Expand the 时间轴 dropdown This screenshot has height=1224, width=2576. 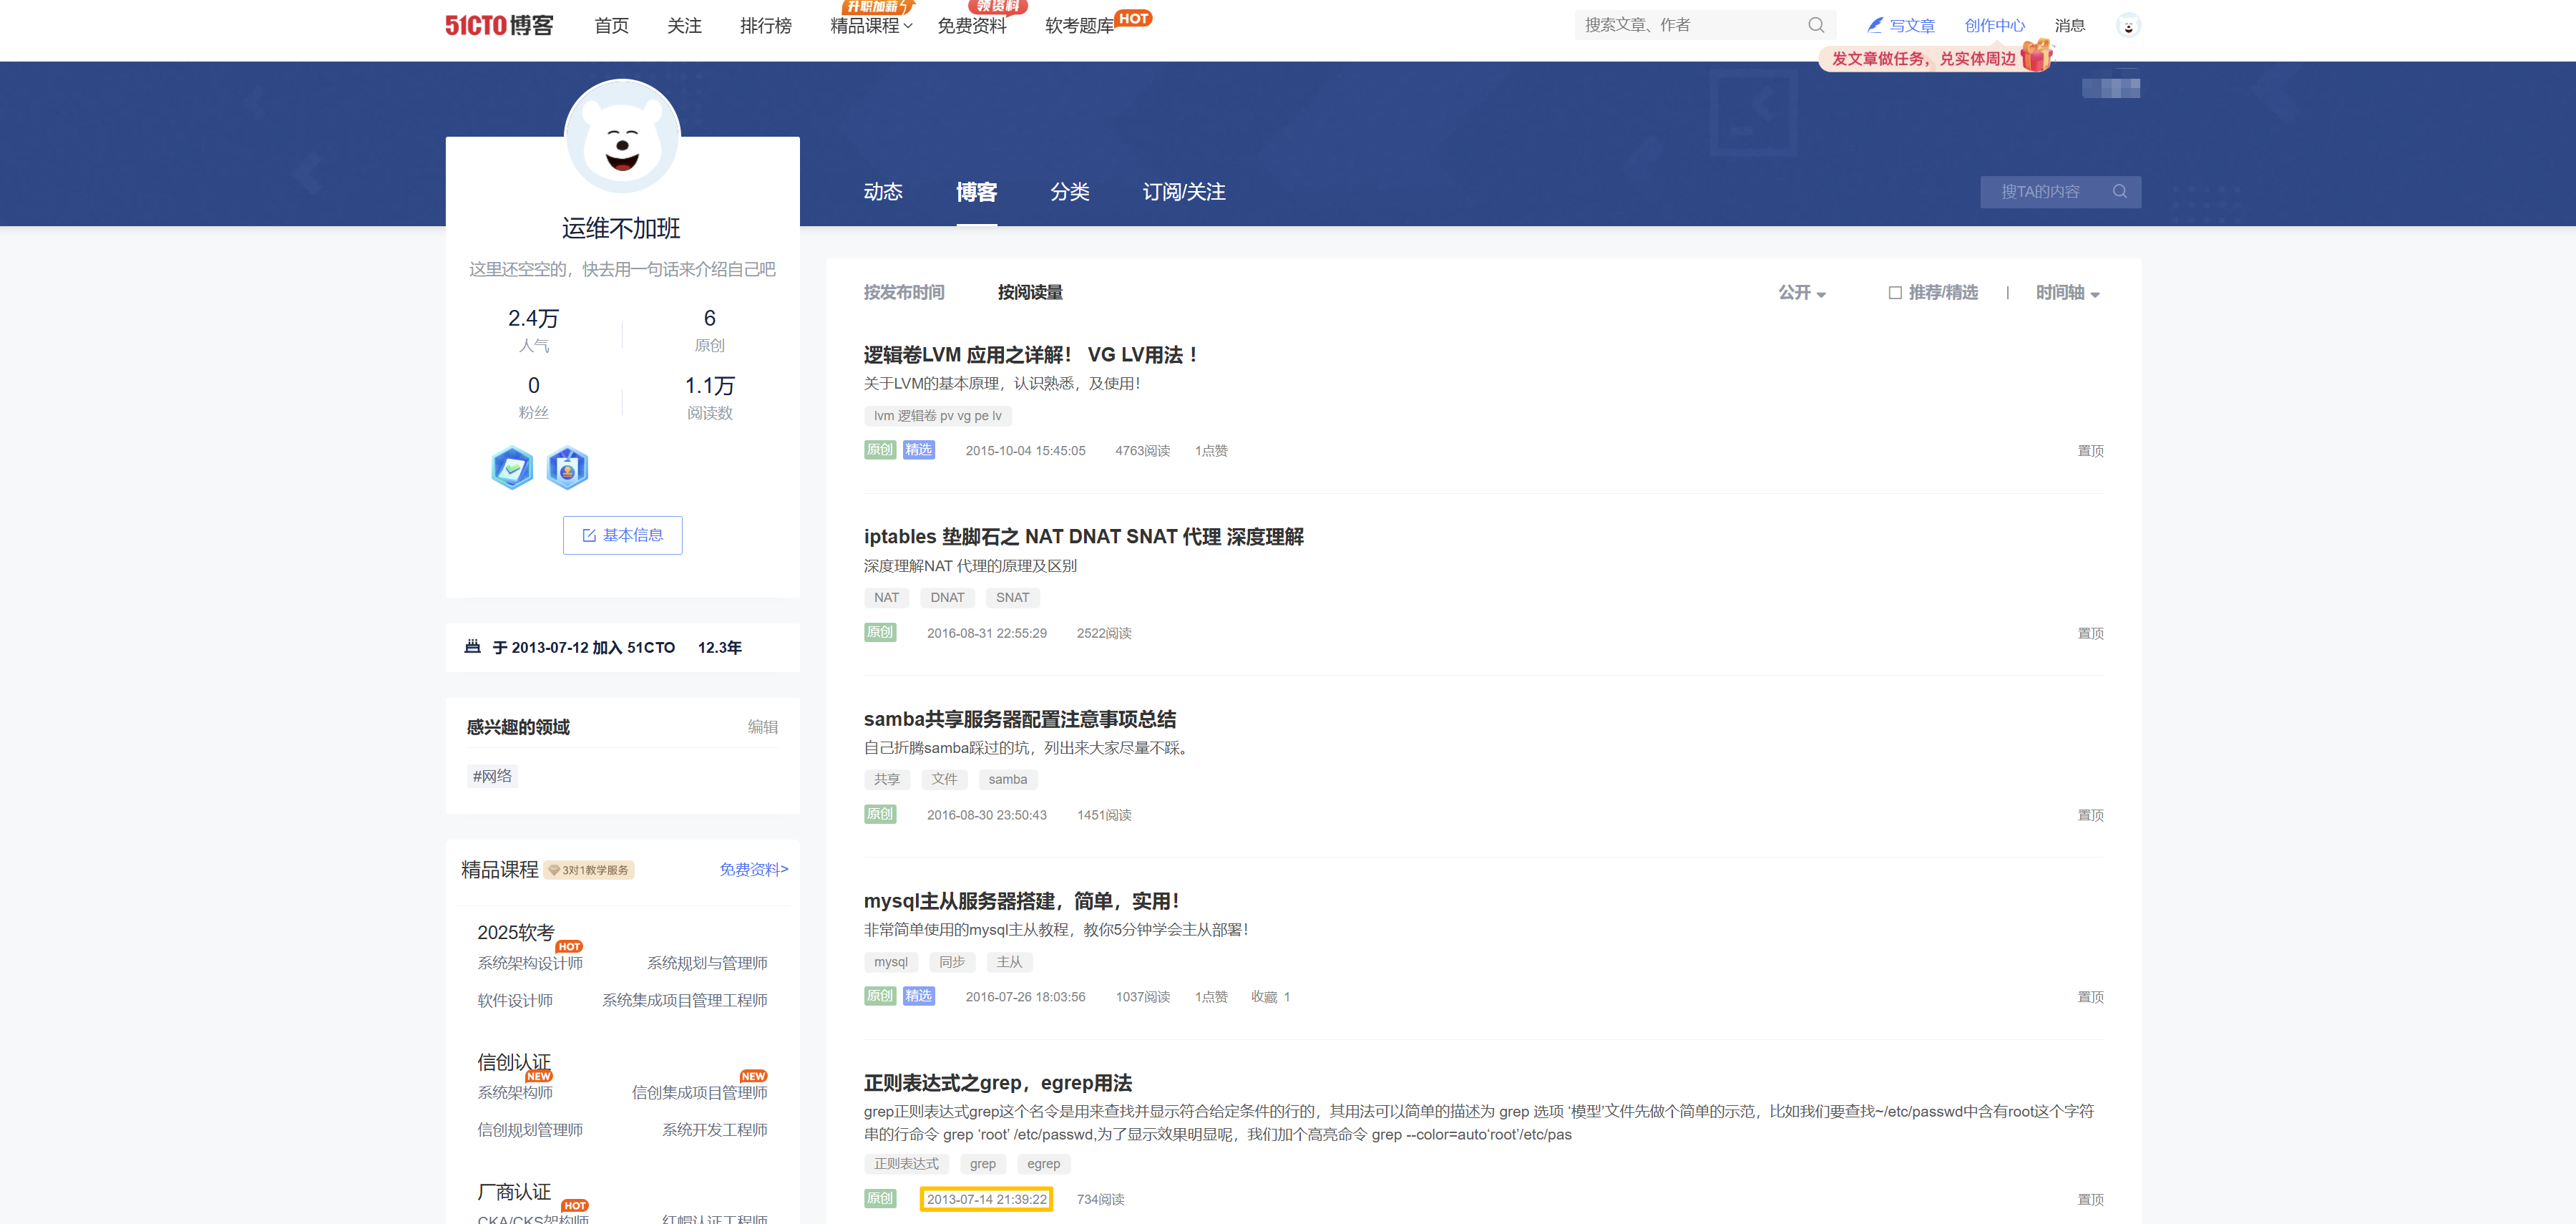point(2067,293)
